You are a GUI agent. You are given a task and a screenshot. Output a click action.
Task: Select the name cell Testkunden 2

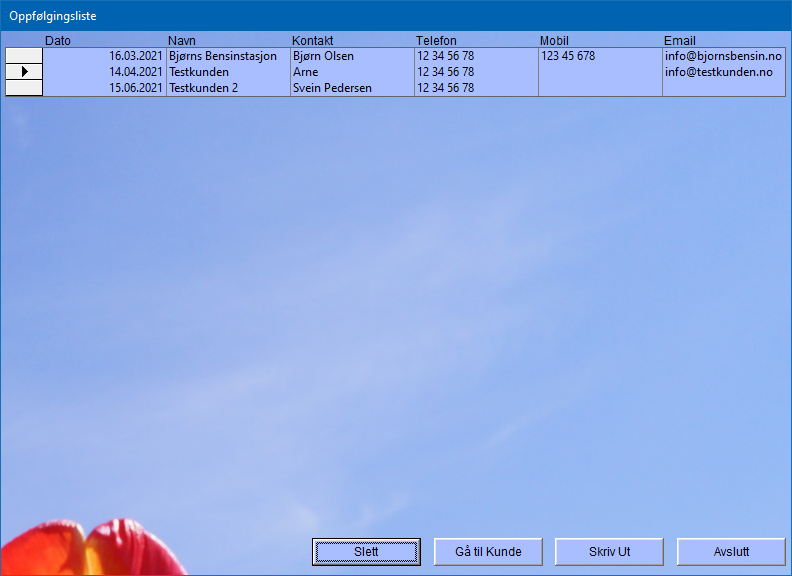click(228, 88)
